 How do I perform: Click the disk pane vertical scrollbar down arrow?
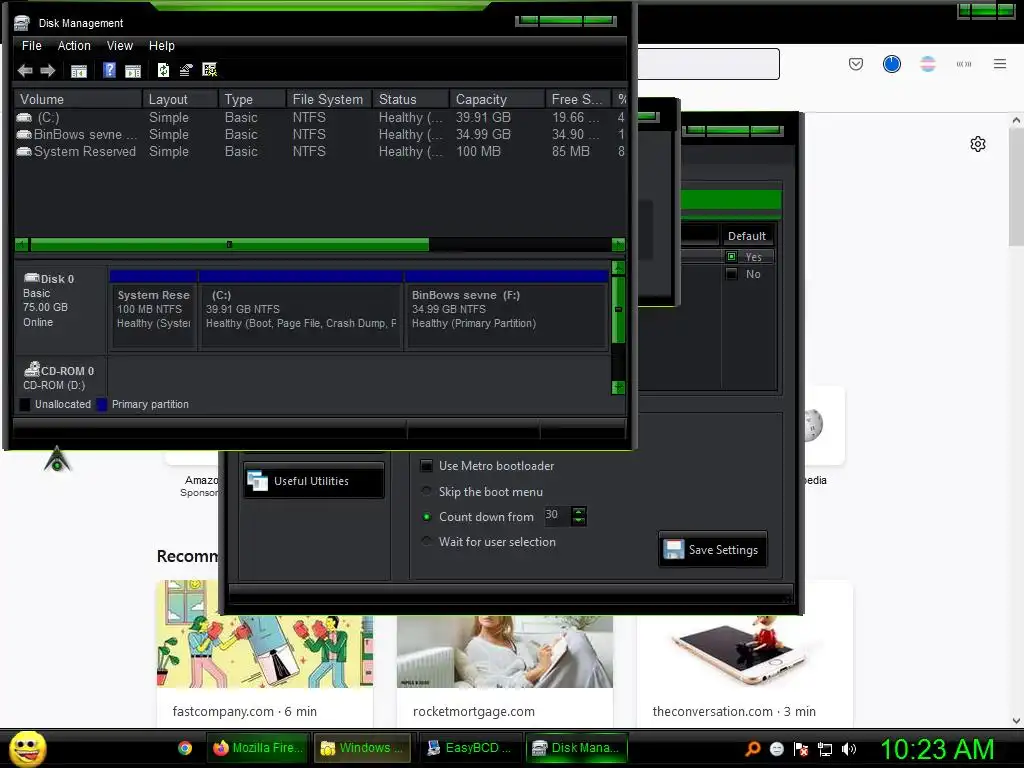point(618,387)
